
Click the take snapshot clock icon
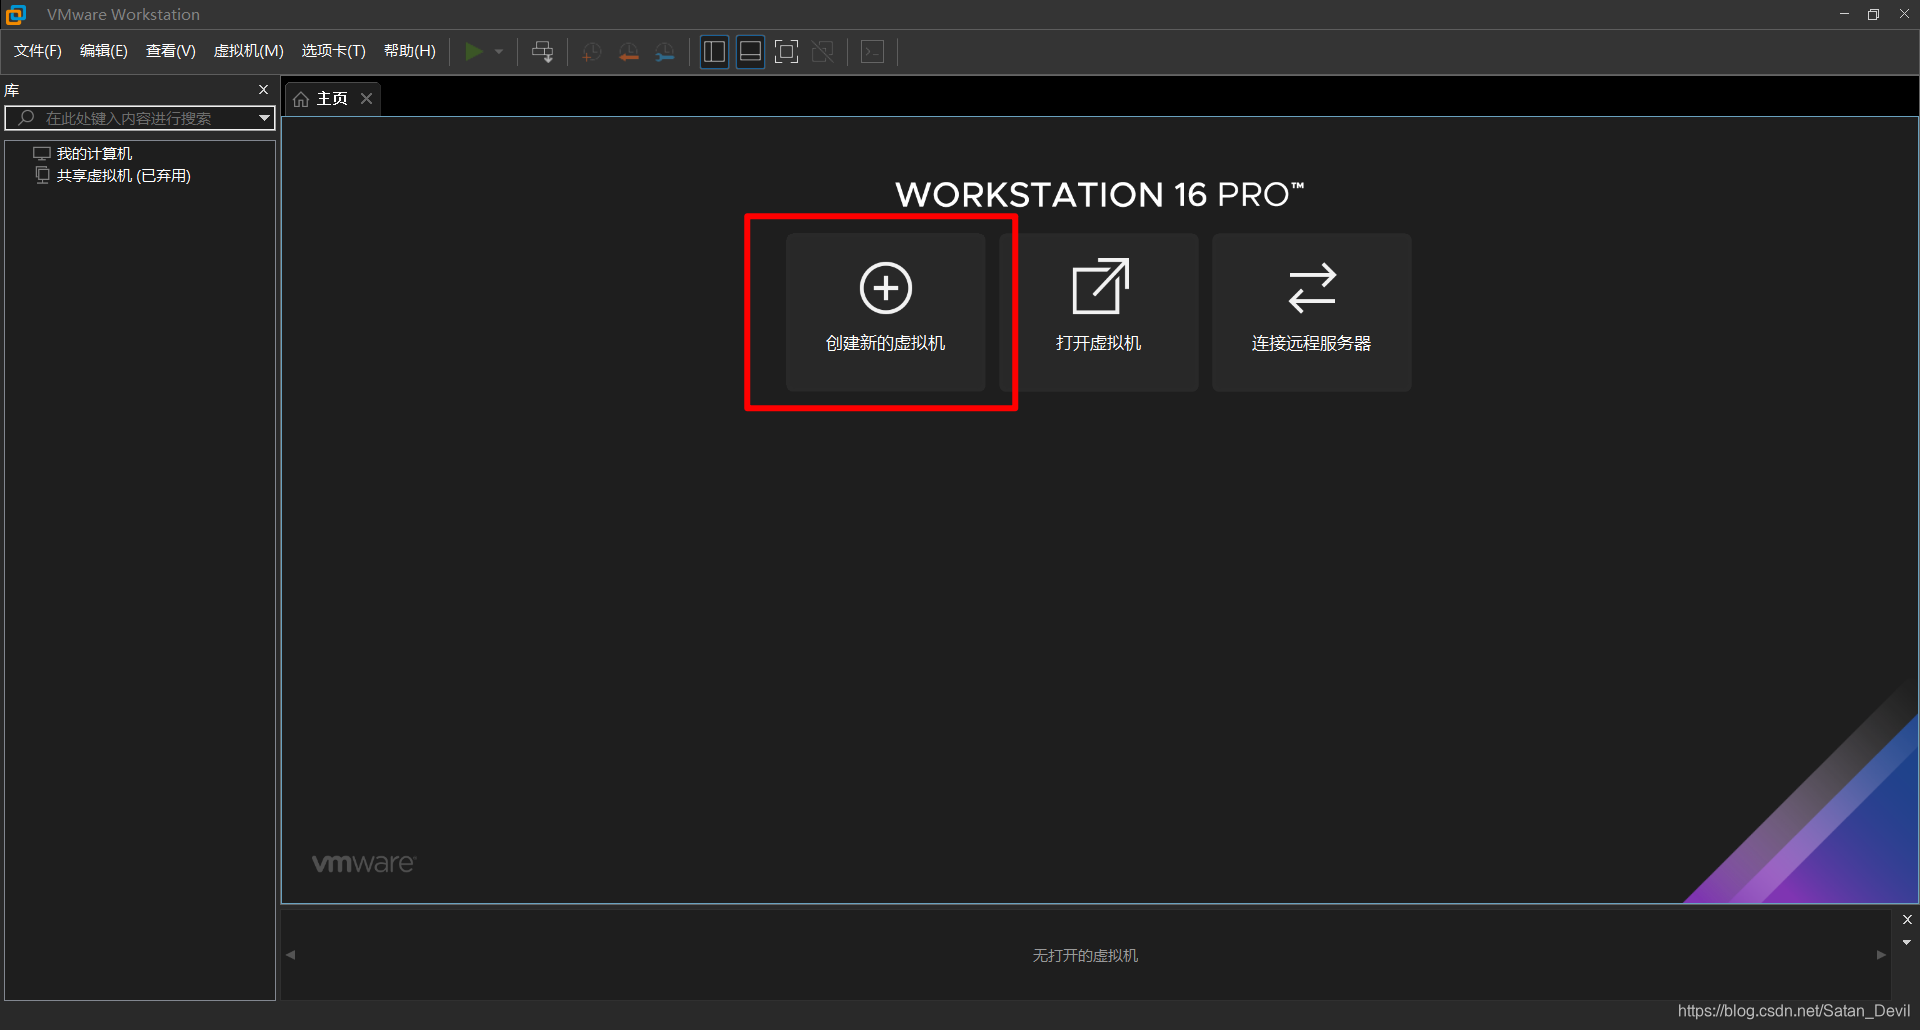click(x=592, y=52)
